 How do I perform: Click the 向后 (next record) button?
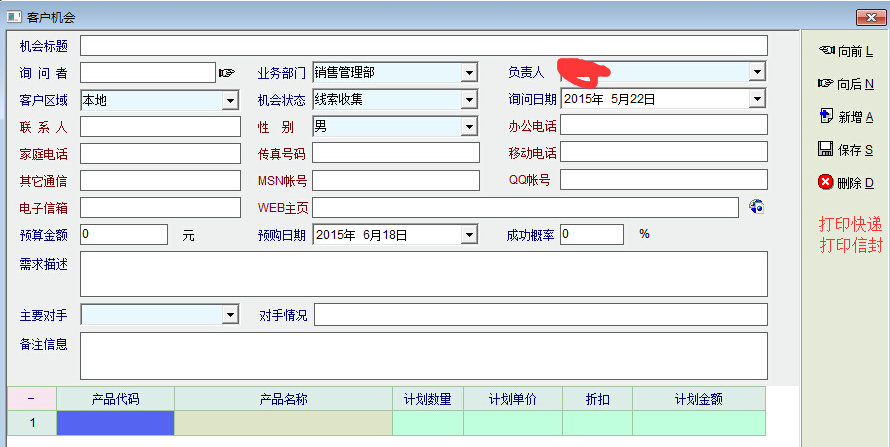click(845, 84)
